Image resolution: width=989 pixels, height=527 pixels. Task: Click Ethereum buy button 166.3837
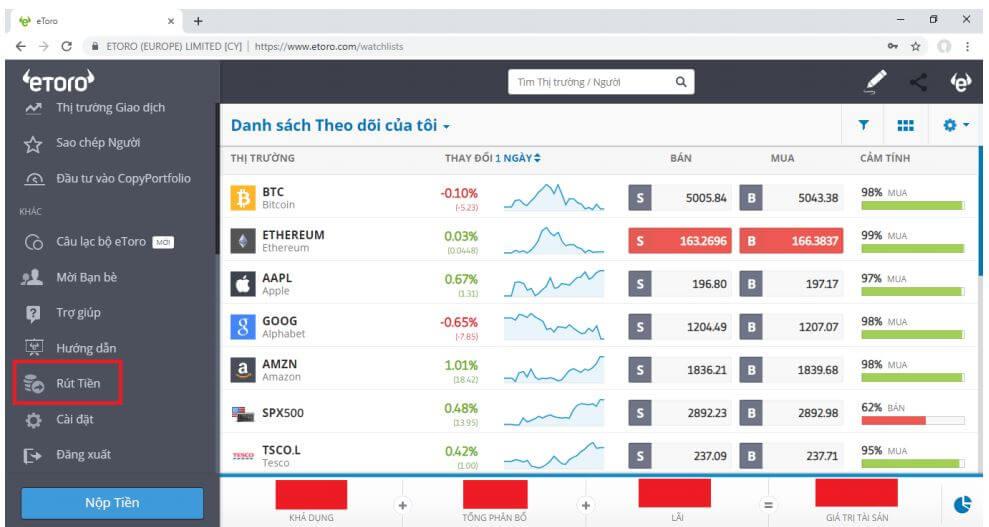coord(791,241)
